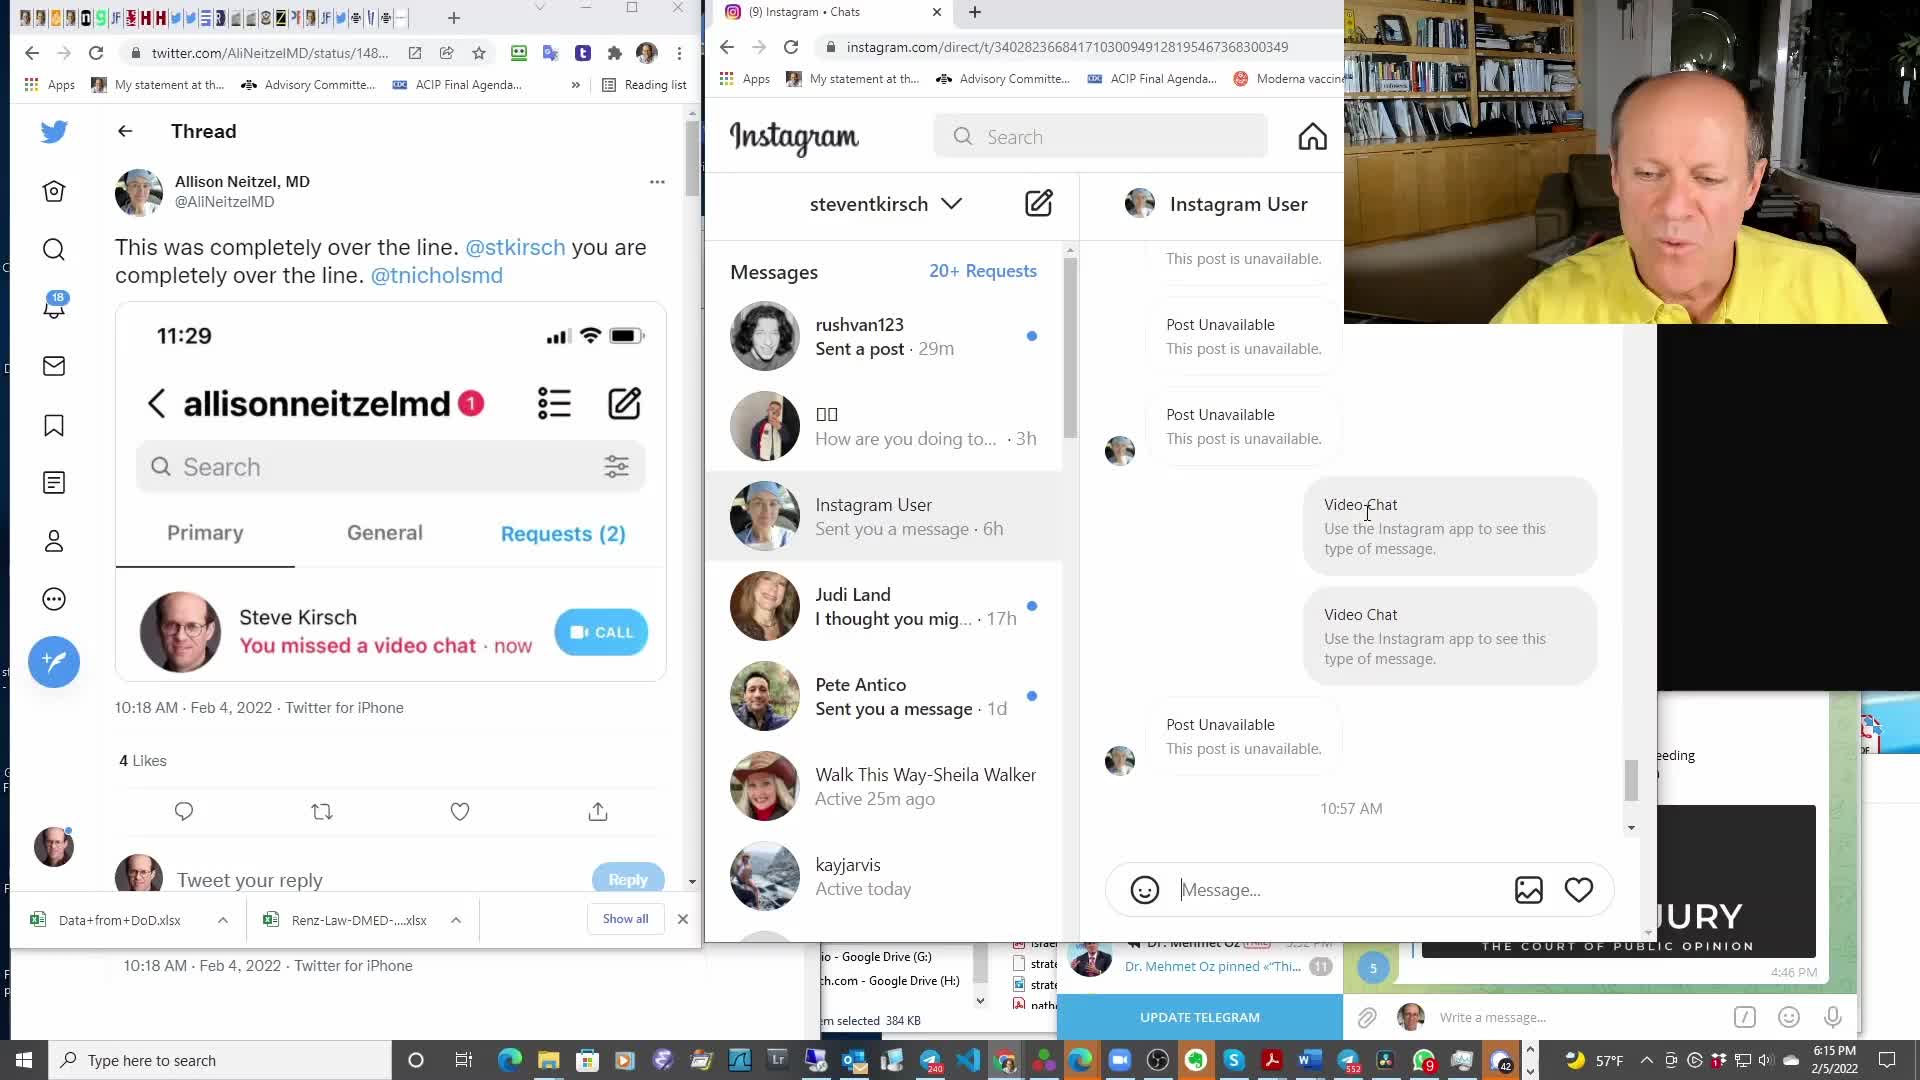1920x1080 pixels.
Task: Open the emoji picker in message box
Action: point(1144,890)
